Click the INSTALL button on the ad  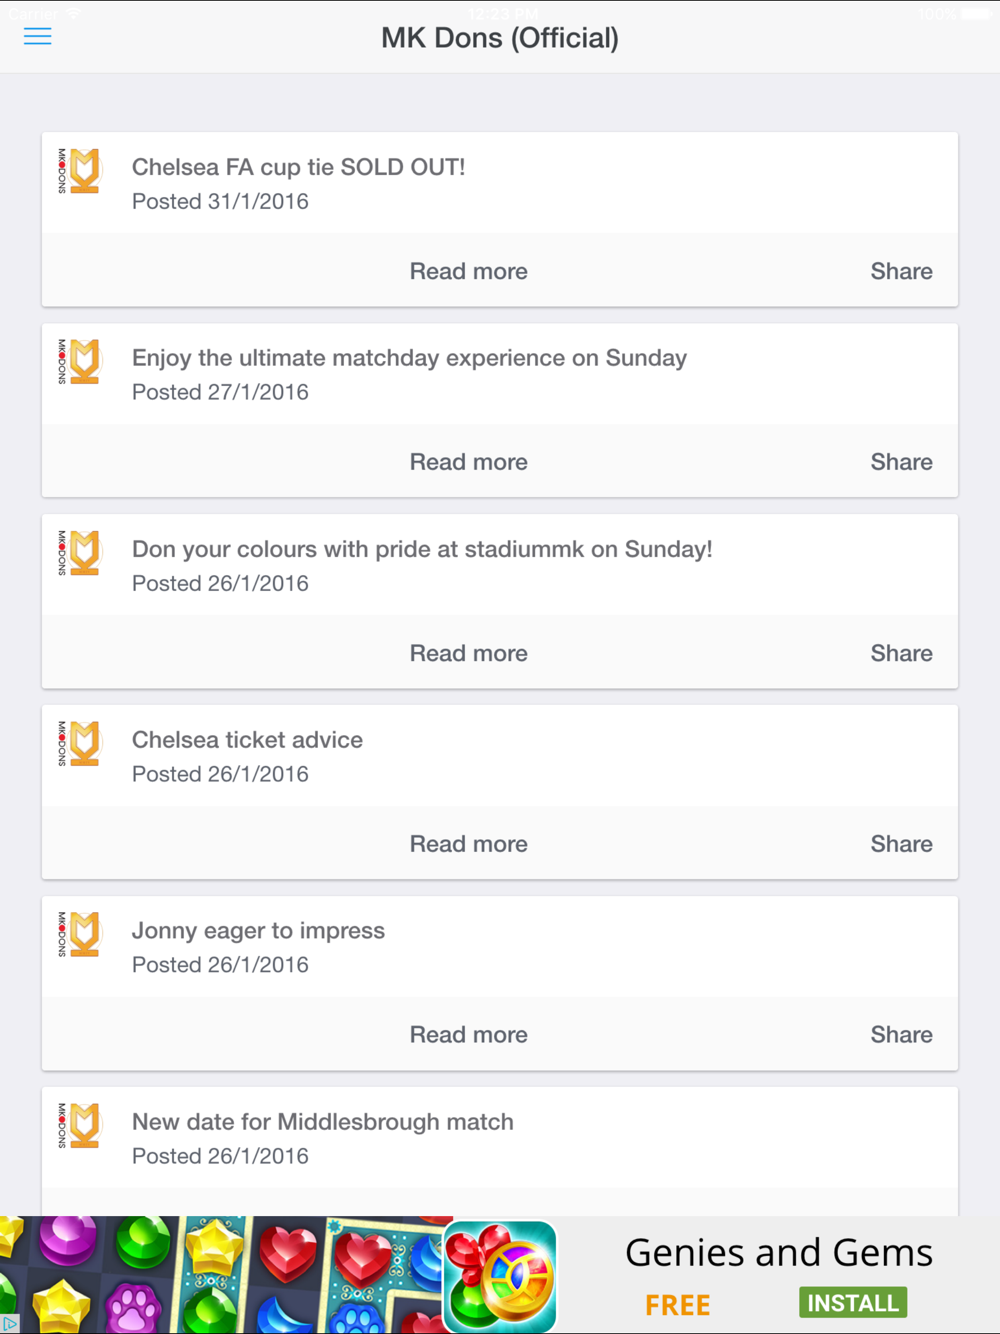(853, 1302)
